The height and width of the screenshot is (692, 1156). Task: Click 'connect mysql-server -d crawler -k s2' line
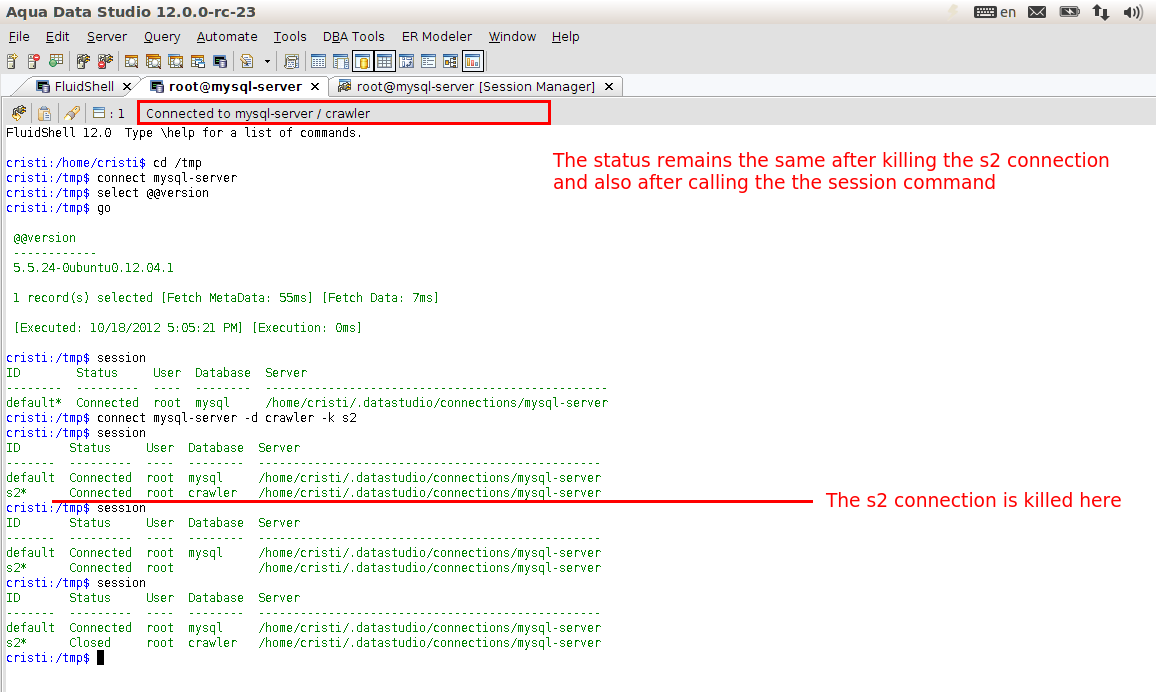click(227, 418)
